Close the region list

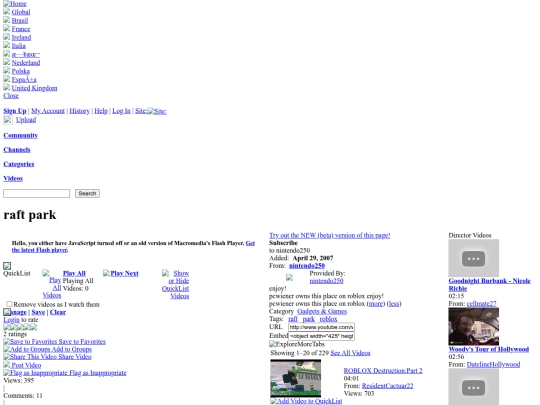(x=11, y=96)
